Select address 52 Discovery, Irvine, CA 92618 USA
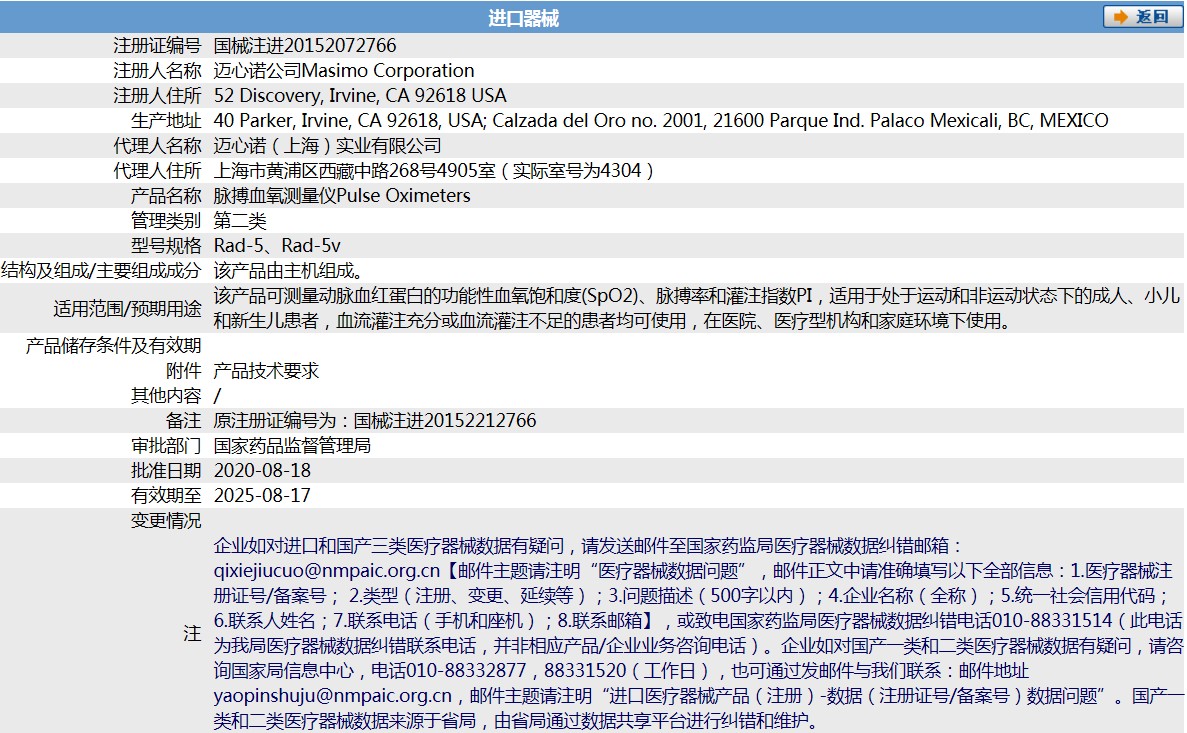1187x733 pixels. [x=360, y=95]
